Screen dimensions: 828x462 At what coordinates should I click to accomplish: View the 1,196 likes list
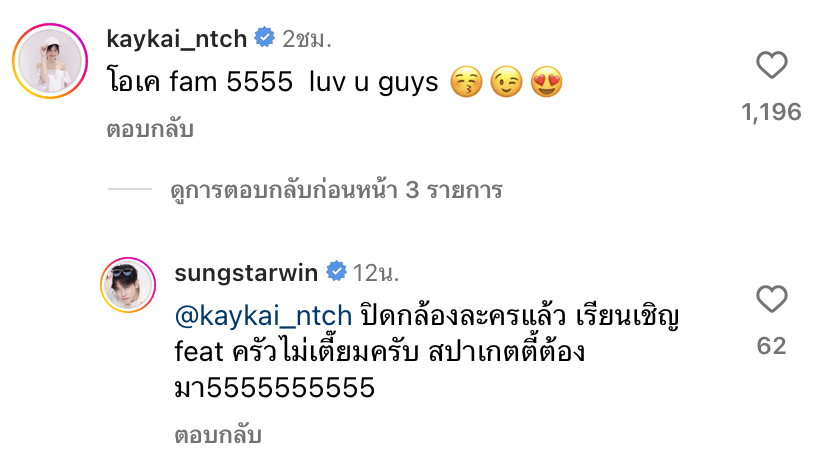coord(771,112)
